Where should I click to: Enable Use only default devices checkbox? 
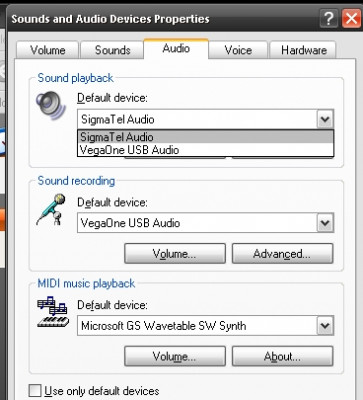pyautogui.click(x=35, y=390)
